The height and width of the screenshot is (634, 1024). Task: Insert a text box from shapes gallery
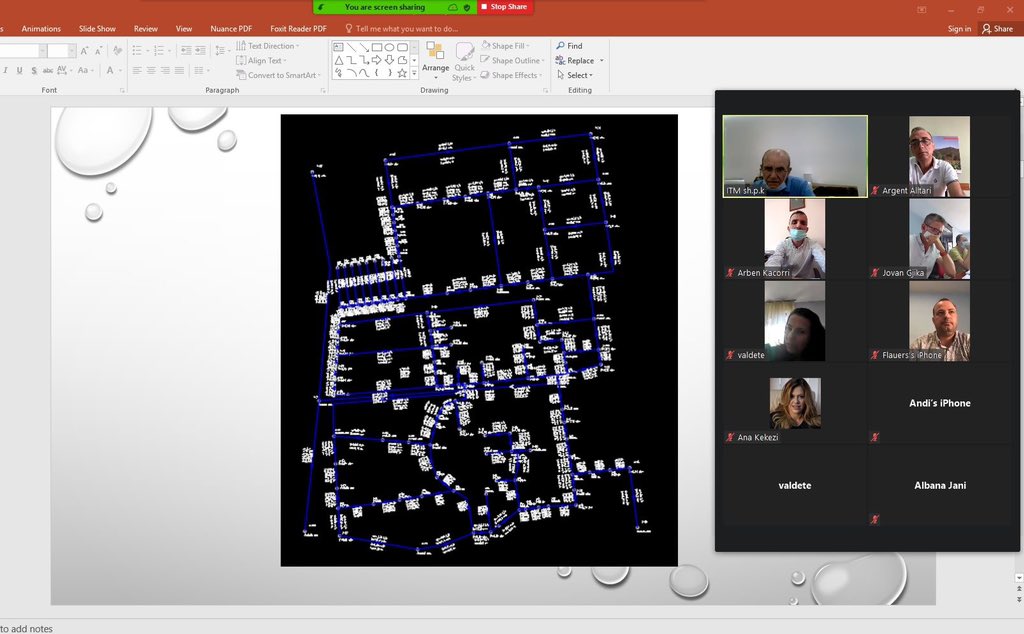point(338,47)
